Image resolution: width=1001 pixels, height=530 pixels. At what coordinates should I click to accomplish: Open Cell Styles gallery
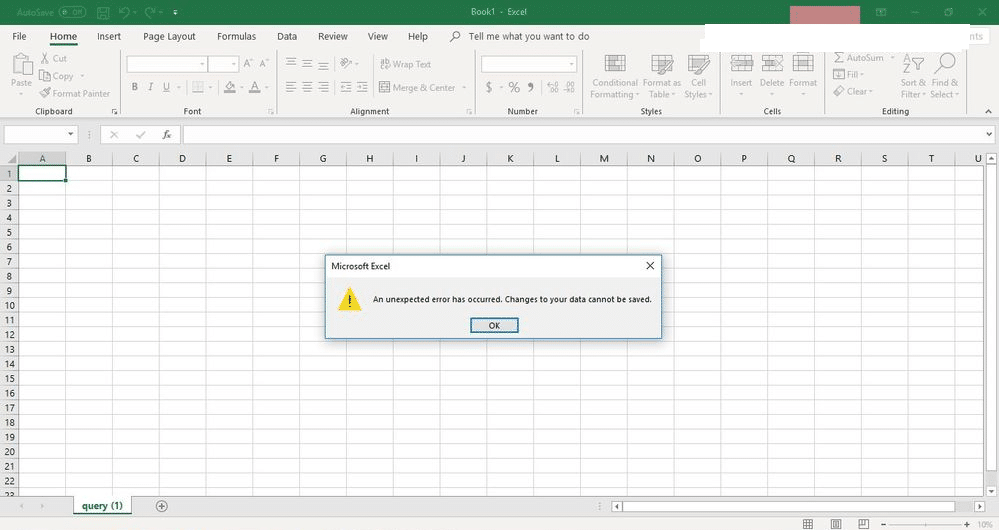coord(698,77)
